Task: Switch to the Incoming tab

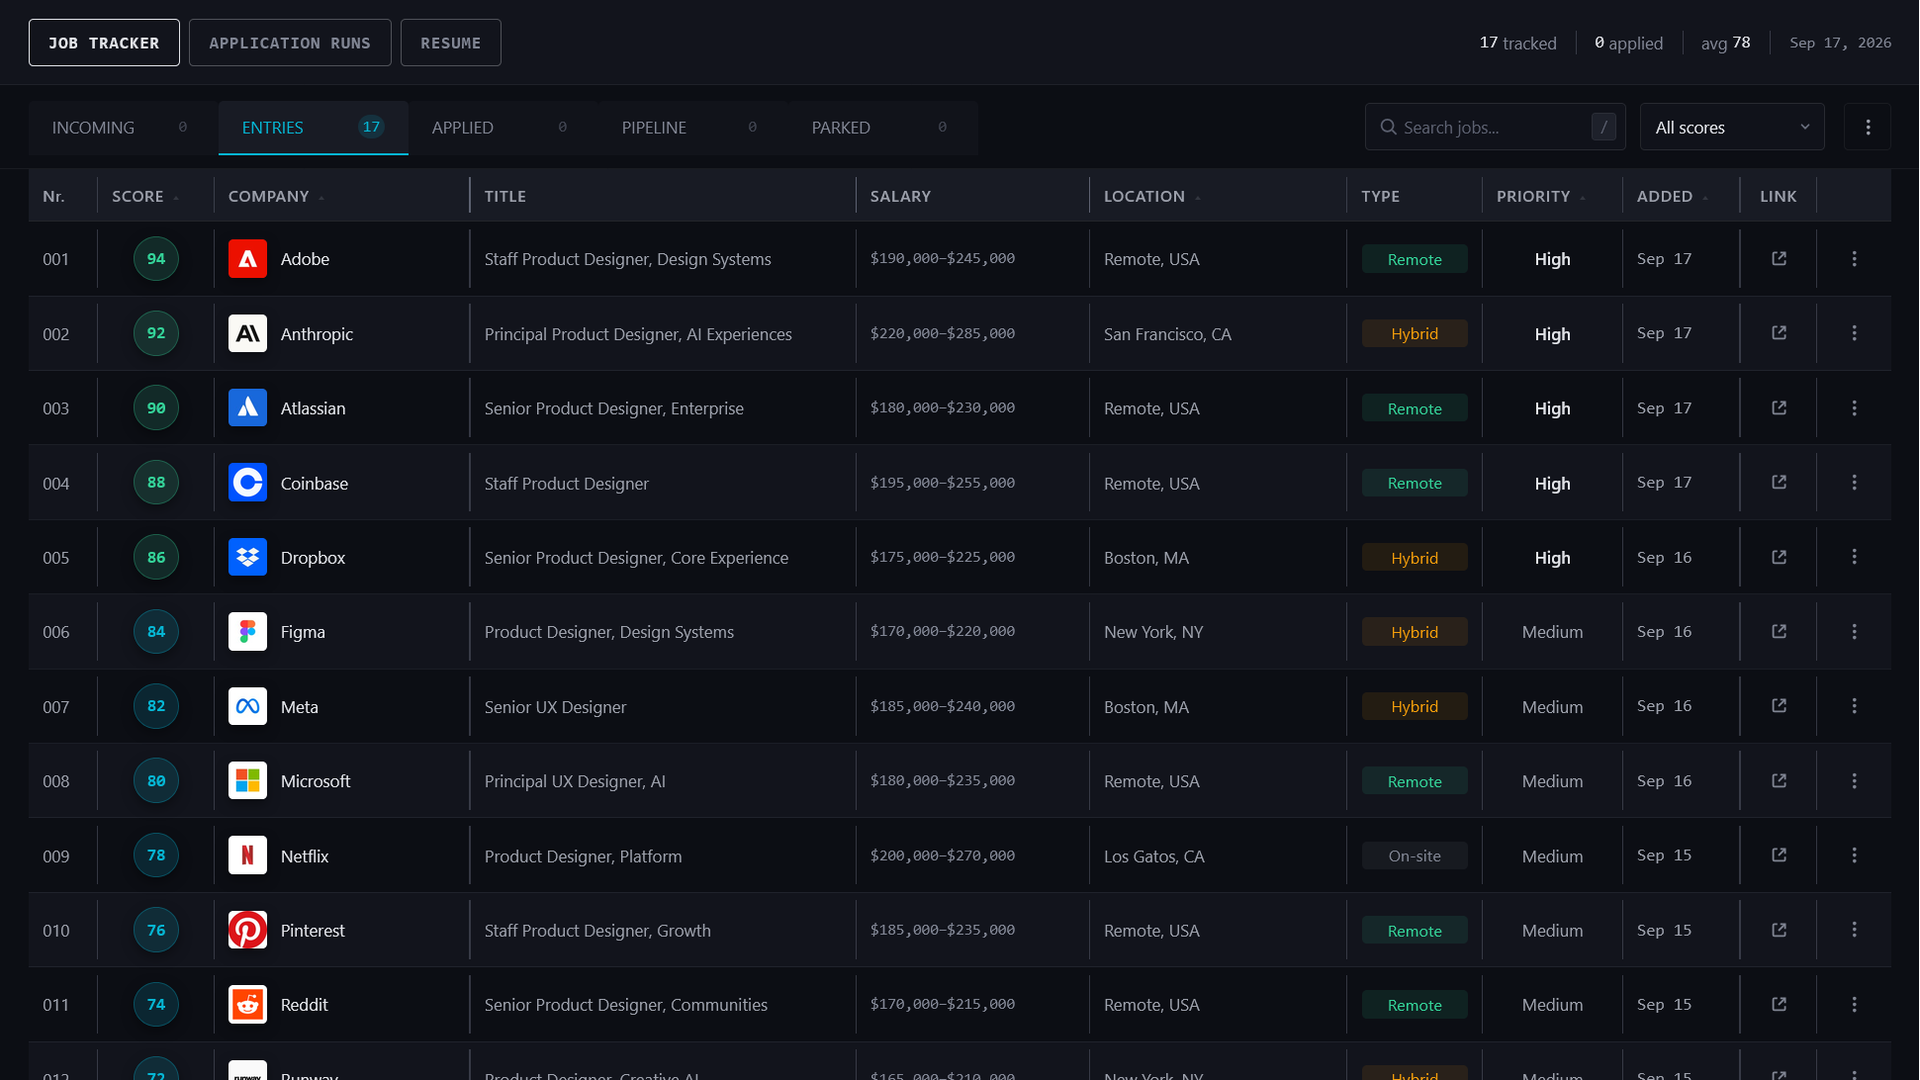Action: (123, 127)
